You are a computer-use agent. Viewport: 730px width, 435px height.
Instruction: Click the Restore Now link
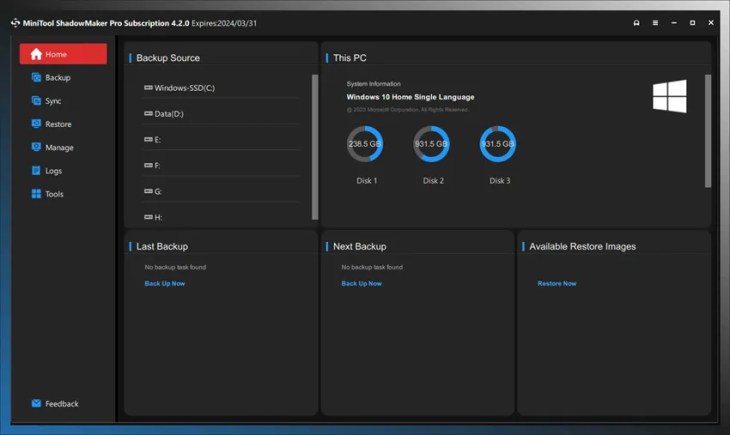(x=557, y=283)
